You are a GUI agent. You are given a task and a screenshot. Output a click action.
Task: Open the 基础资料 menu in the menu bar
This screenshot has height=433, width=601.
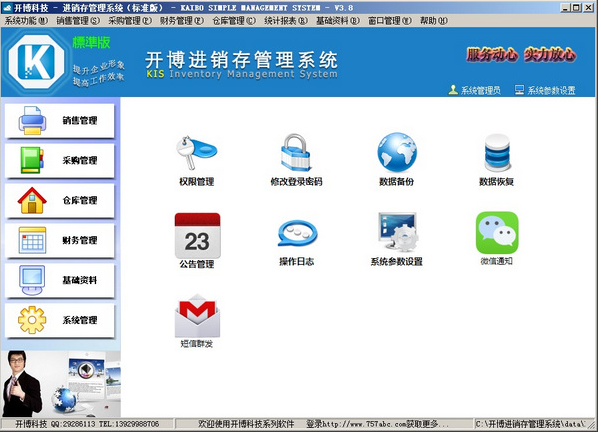tap(338, 21)
